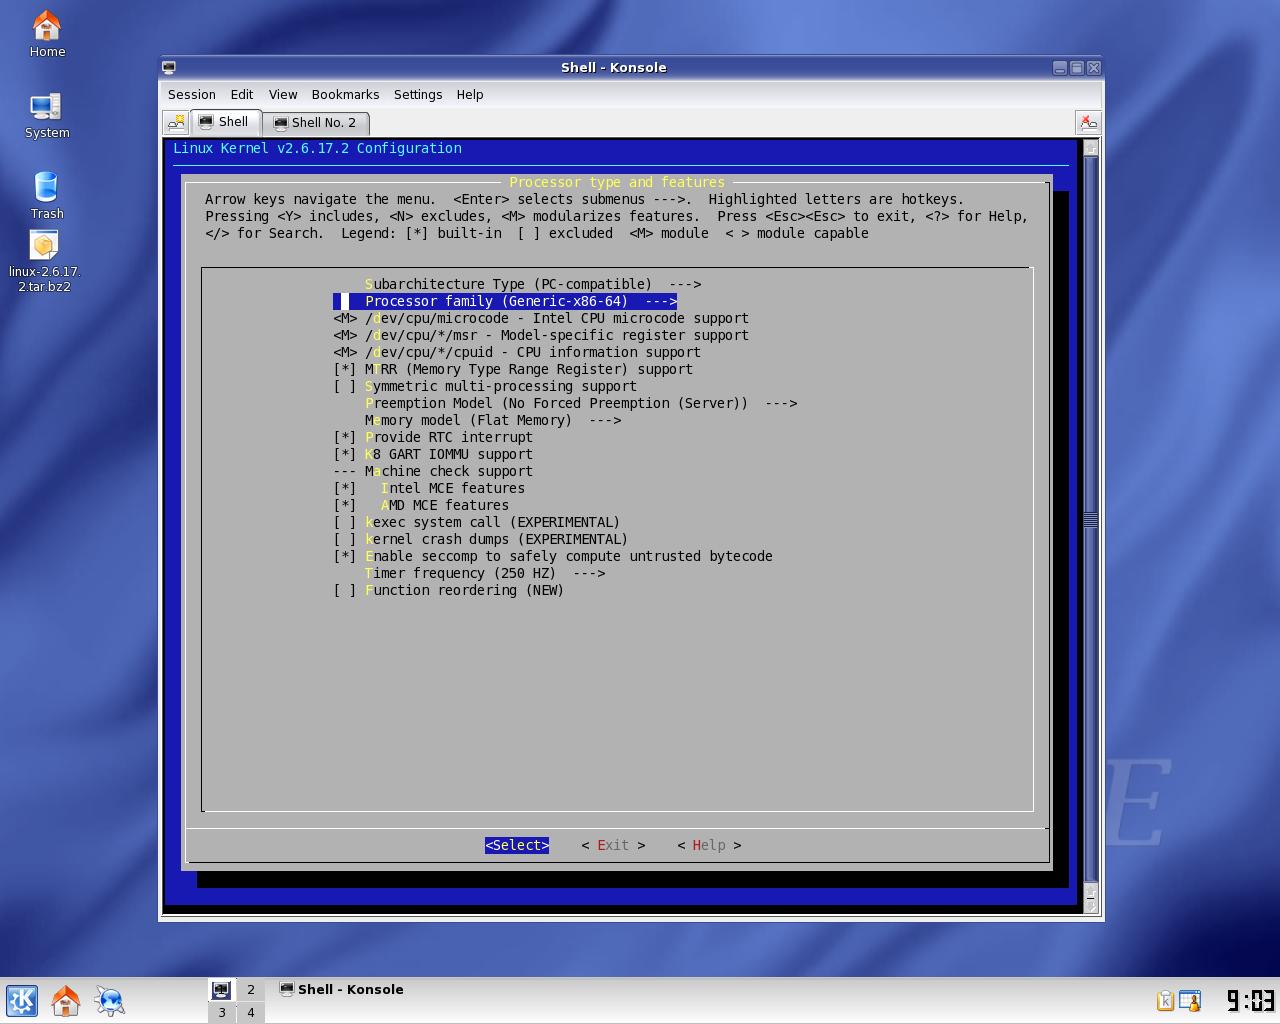This screenshot has height=1024, width=1280.
Task: Open the Session menu
Action: click(x=192, y=94)
